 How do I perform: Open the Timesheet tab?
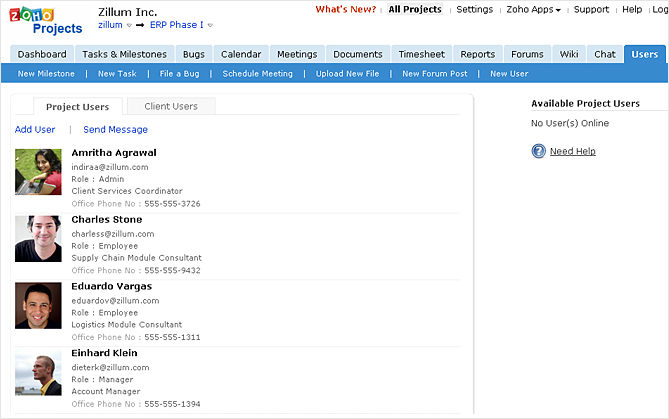pos(422,54)
